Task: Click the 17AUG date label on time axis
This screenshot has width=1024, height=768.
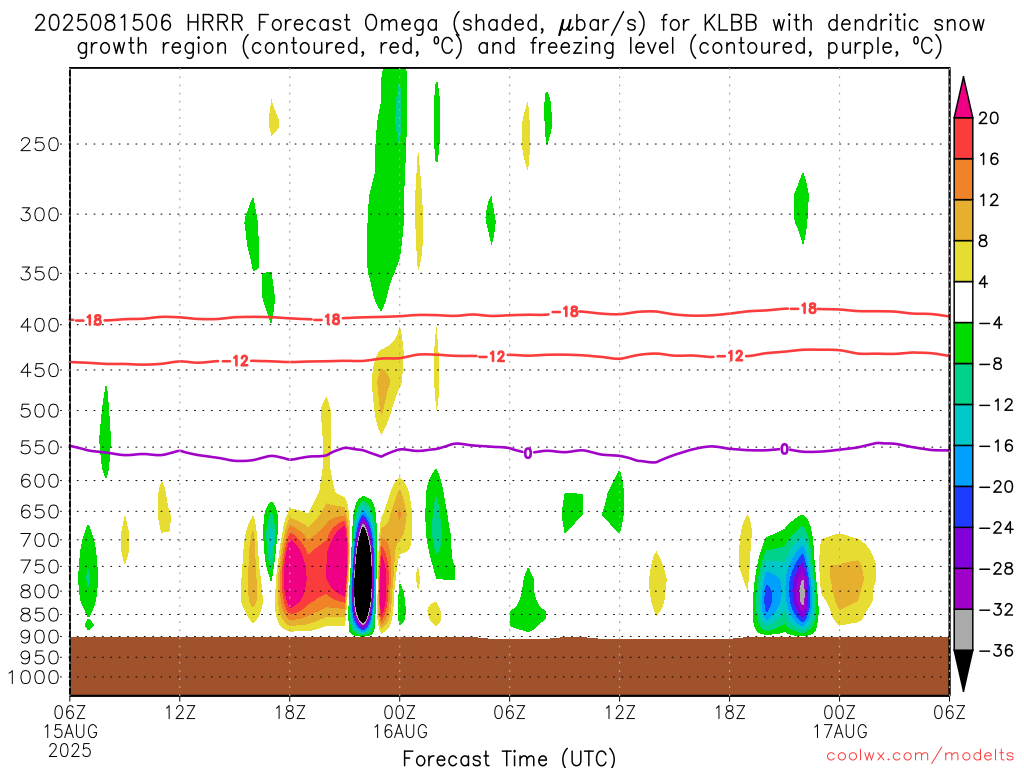Action: [840, 731]
